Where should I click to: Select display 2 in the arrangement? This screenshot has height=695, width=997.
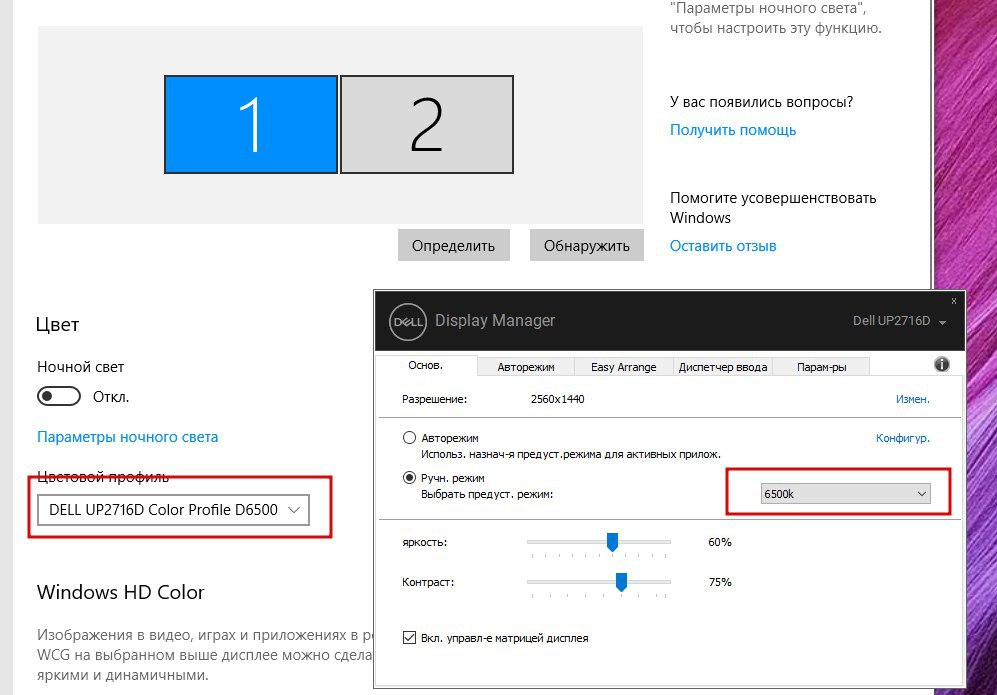pyautogui.click(x=427, y=125)
